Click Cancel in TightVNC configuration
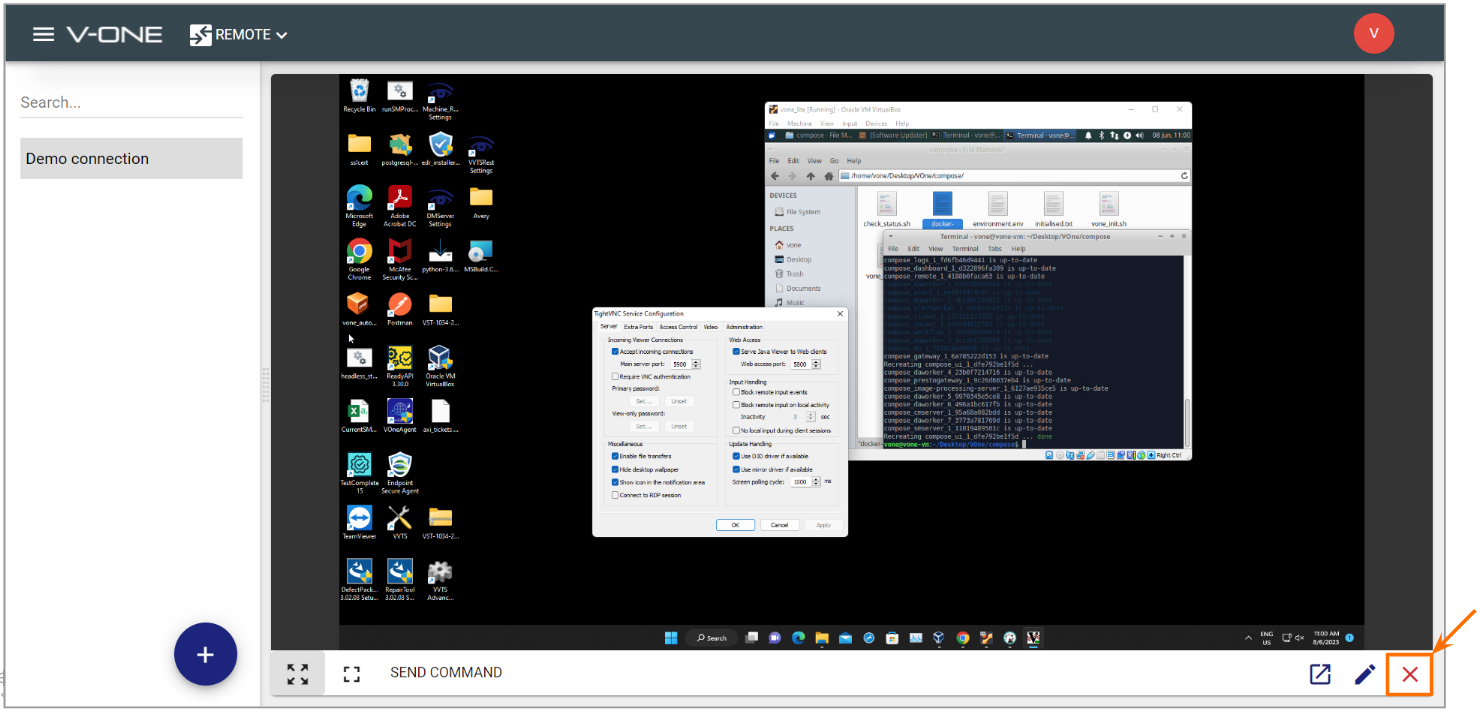Image resolution: width=1481 pixels, height=711 pixels. 779,524
